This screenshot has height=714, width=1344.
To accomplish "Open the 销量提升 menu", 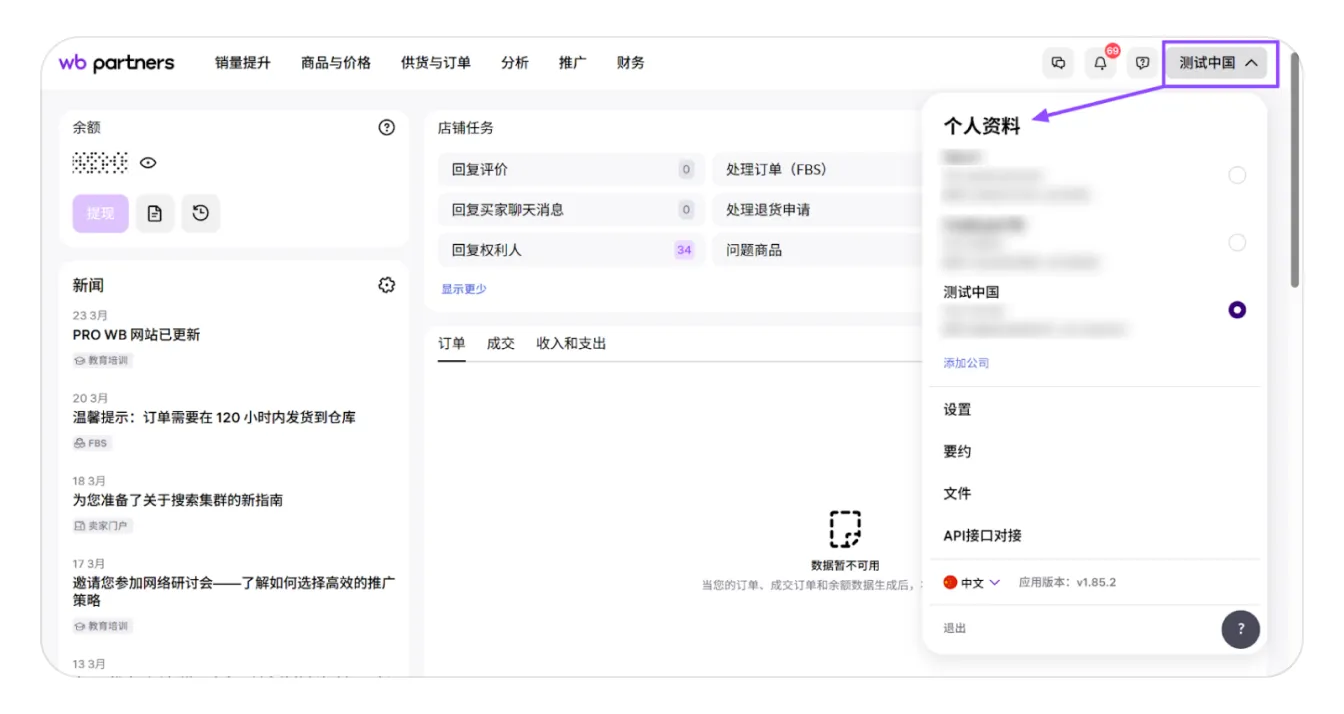I will [243, 63].
